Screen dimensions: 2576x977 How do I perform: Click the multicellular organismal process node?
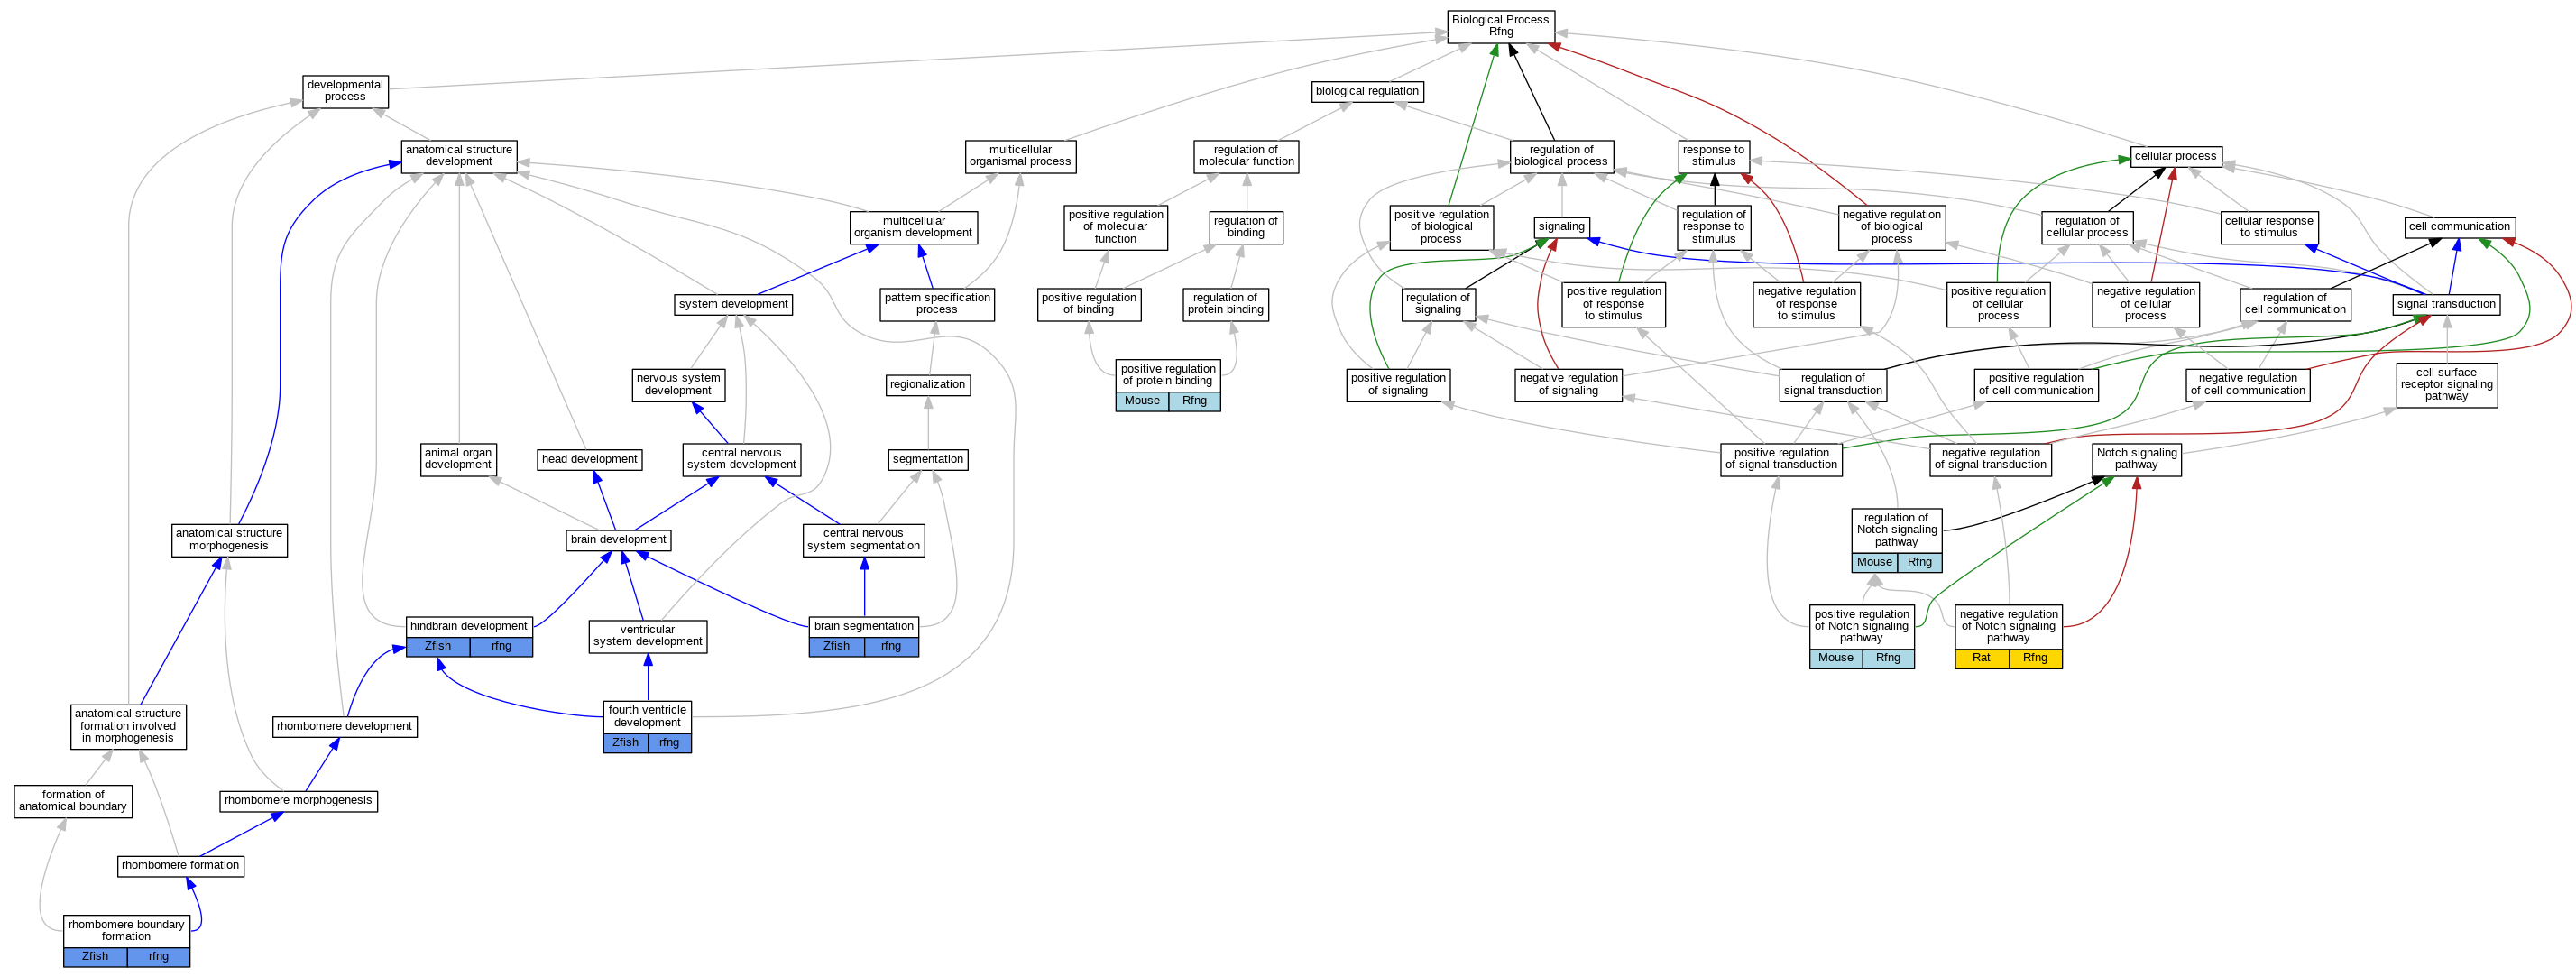(x=1020, y=156)
